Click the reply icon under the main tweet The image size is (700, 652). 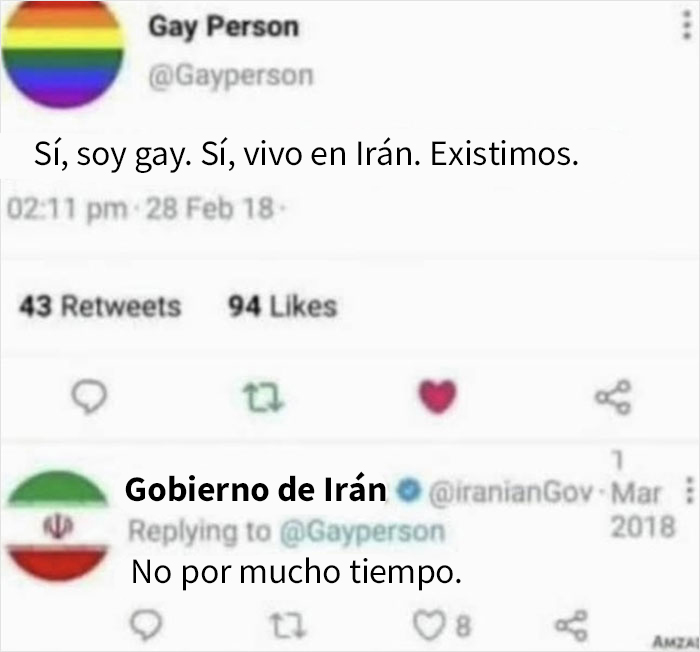[x=89, y=397]
